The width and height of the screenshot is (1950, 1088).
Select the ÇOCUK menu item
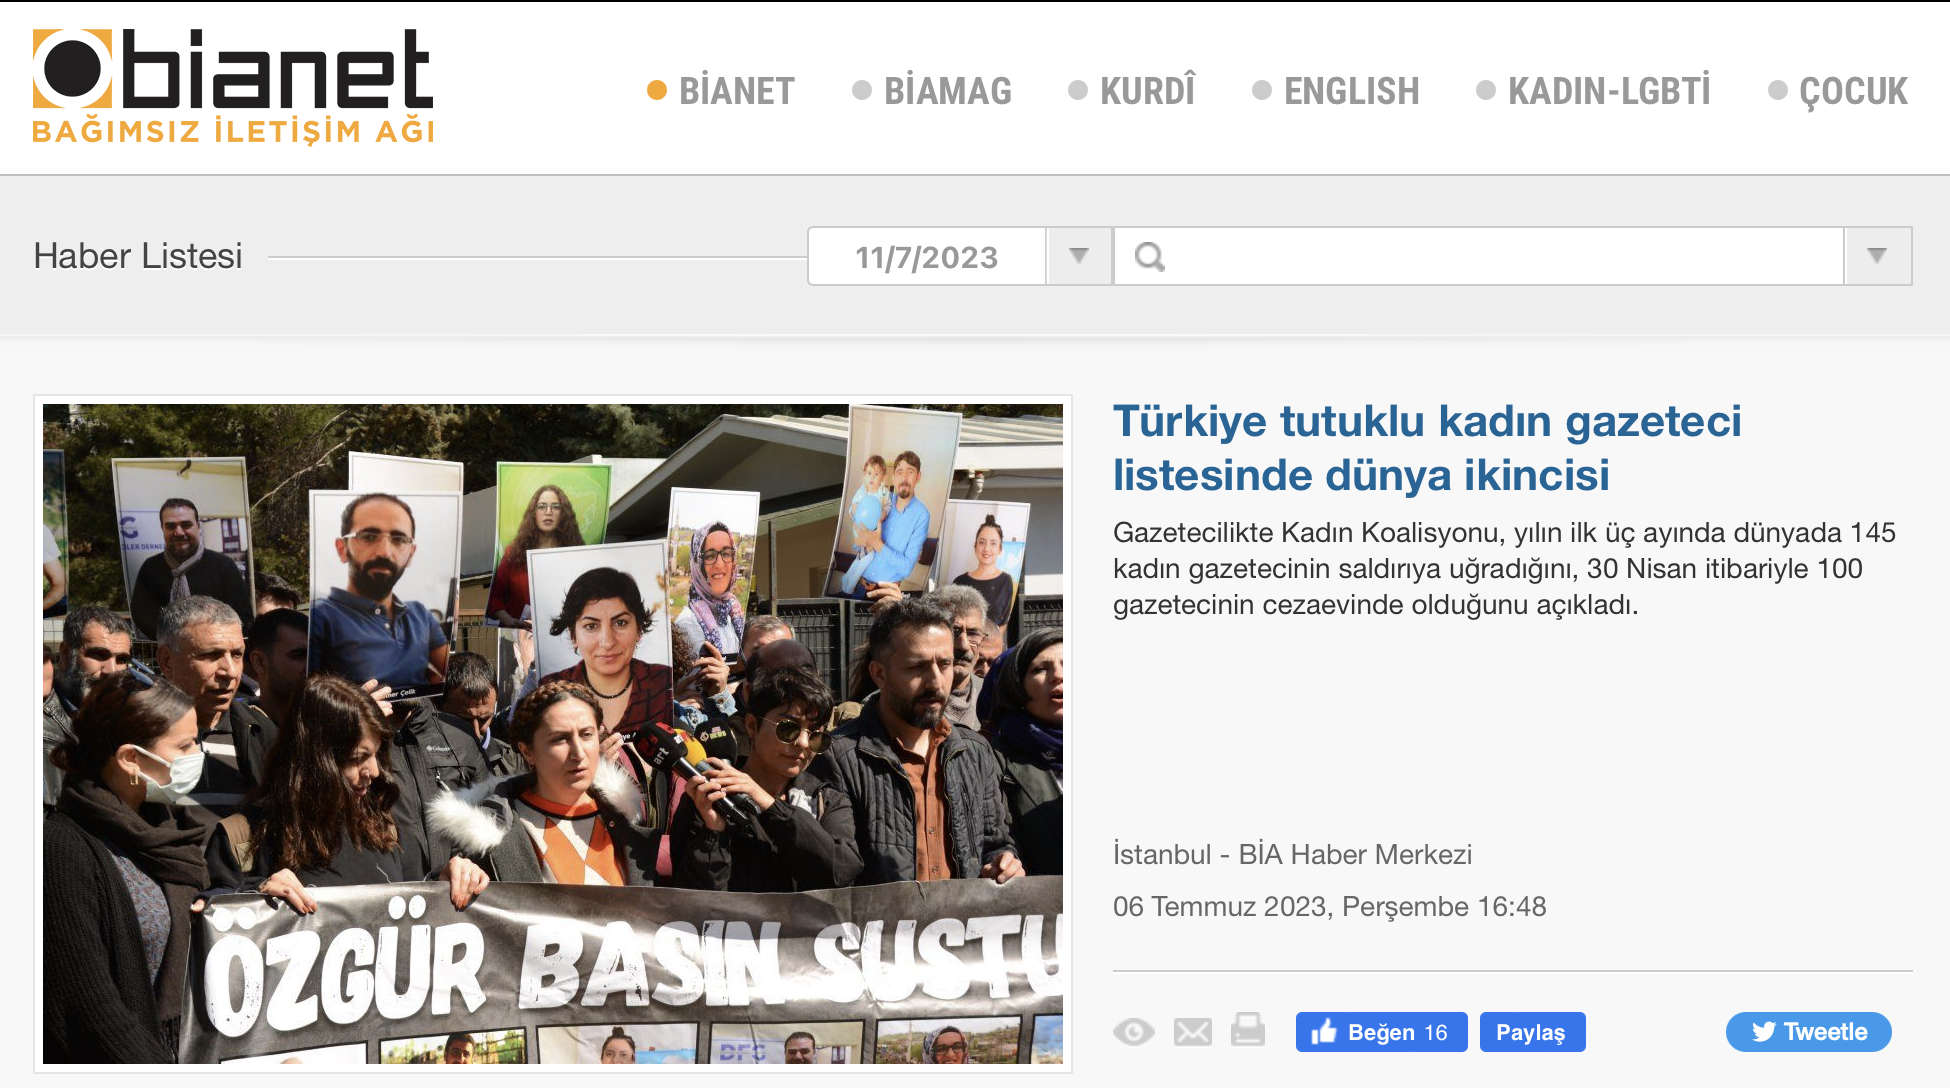click(1853, 91)
